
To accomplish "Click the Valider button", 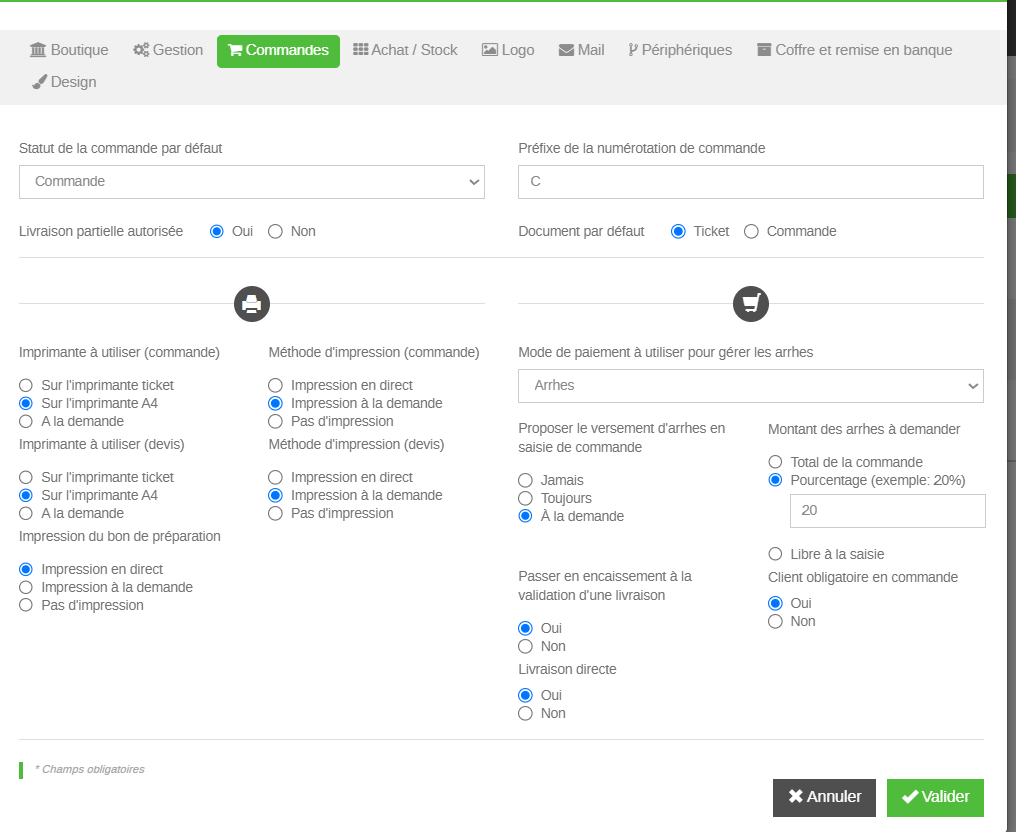I will 935,797.
